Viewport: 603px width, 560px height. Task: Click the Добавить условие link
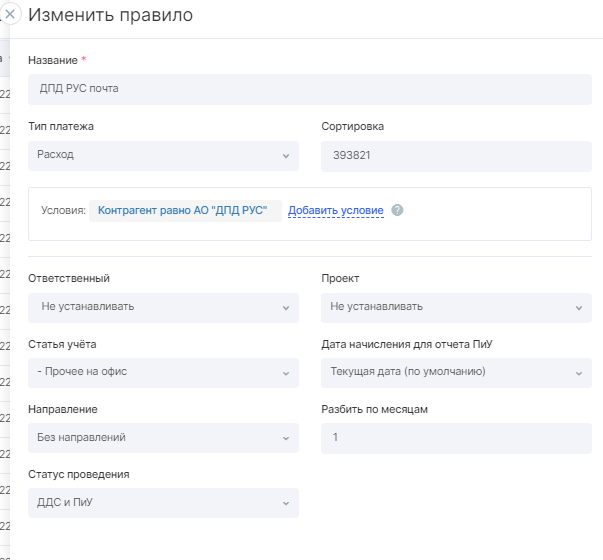(x=335, y=211)
